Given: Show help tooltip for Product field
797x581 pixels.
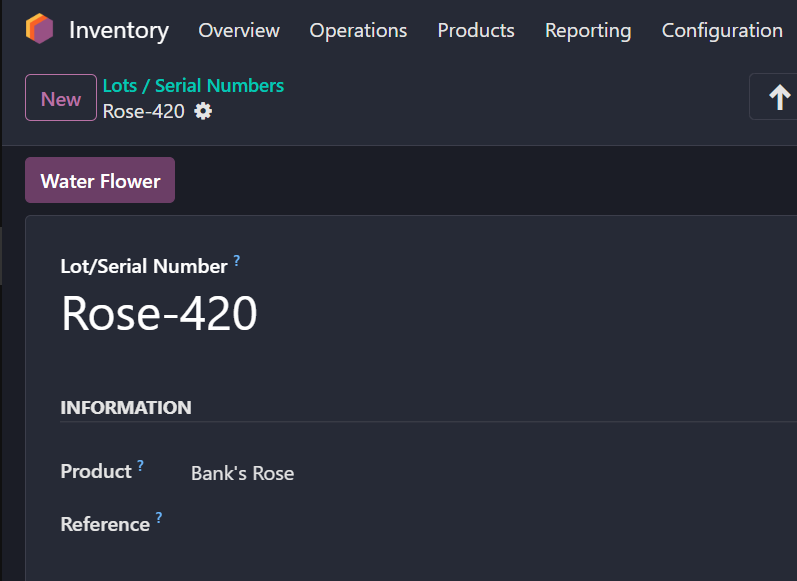Looking at the screenshot, I should [x=141, y=465].
